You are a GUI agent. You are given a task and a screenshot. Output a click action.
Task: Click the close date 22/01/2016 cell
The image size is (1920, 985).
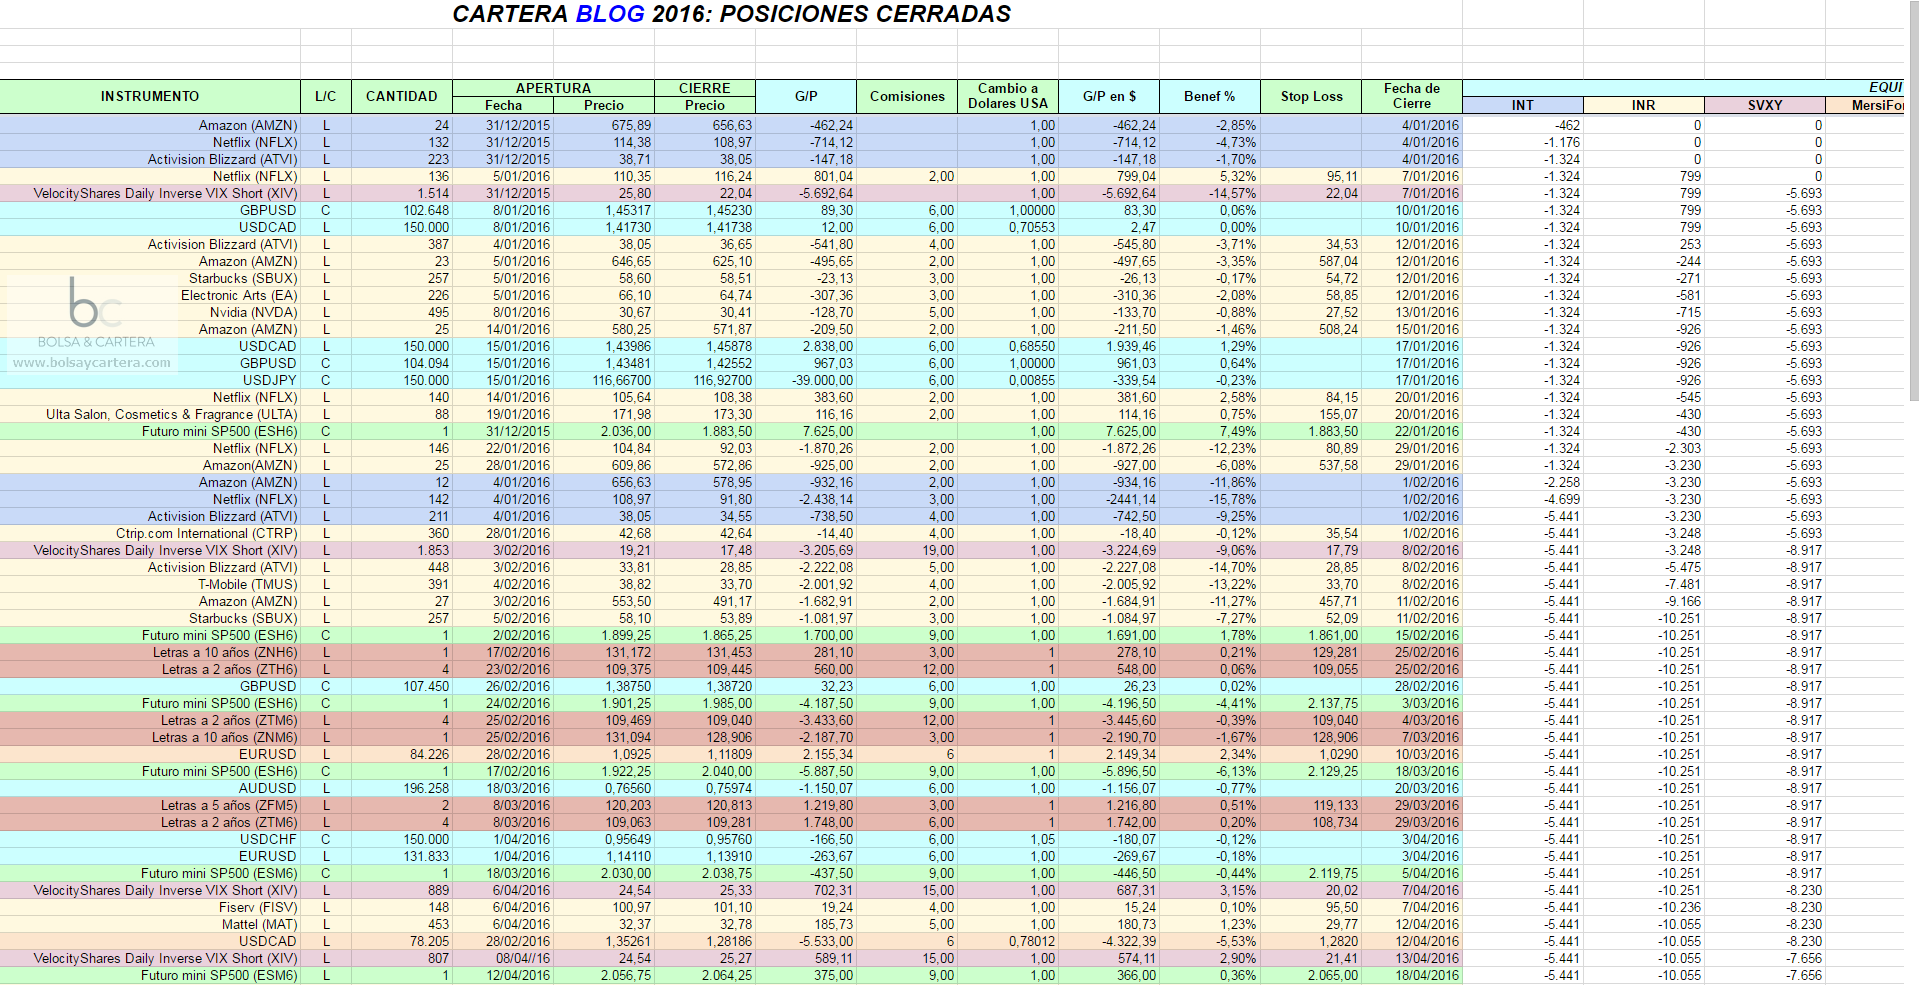(x=1412, y=431)
